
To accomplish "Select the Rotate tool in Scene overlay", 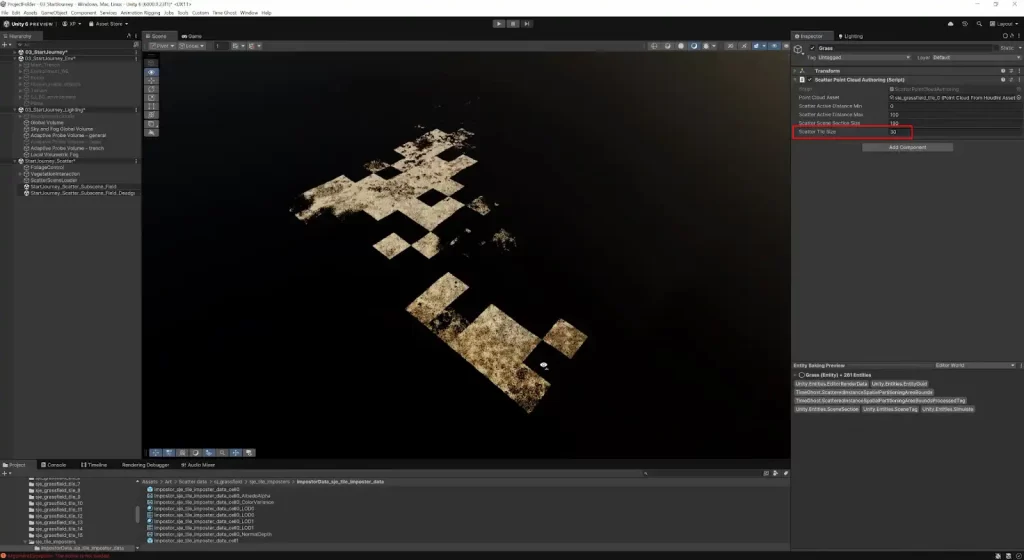I will (x=152, y=89).
